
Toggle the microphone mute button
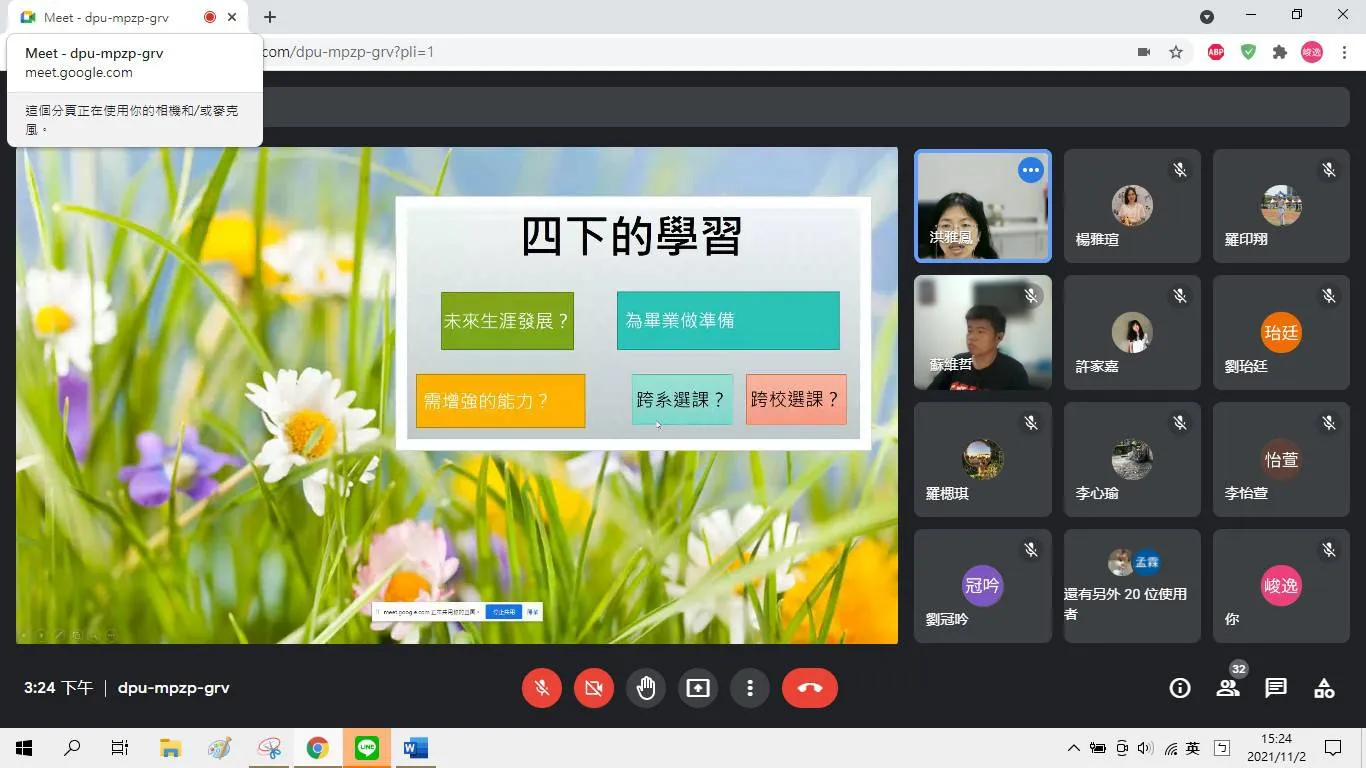(542, 688)
